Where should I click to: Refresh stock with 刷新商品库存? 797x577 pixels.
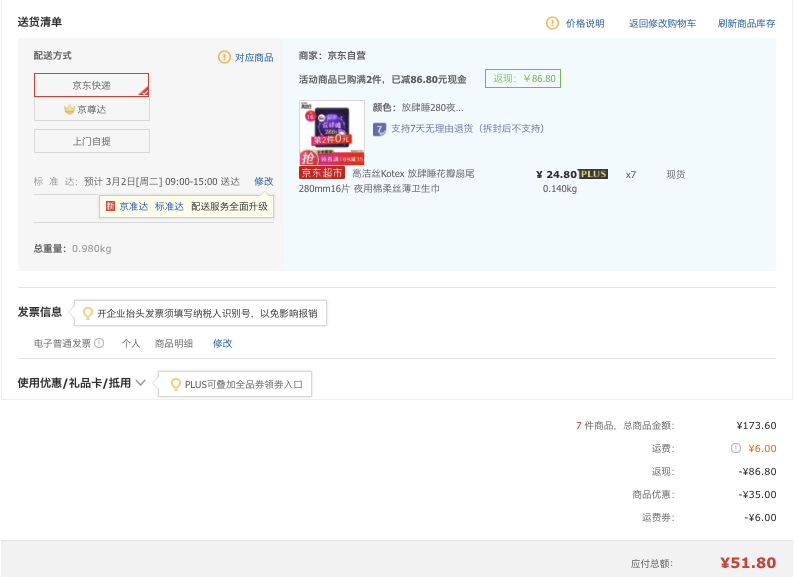[746, 24]
